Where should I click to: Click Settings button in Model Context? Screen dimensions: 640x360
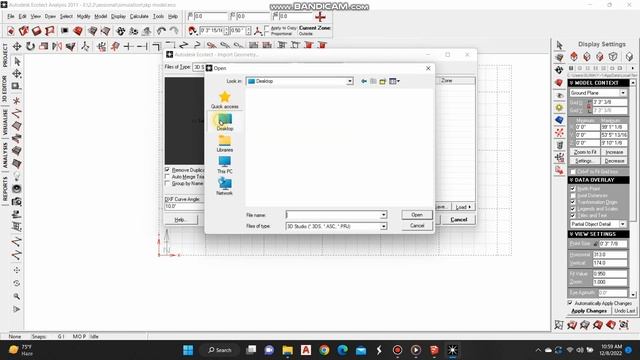(x=585, y=161)
